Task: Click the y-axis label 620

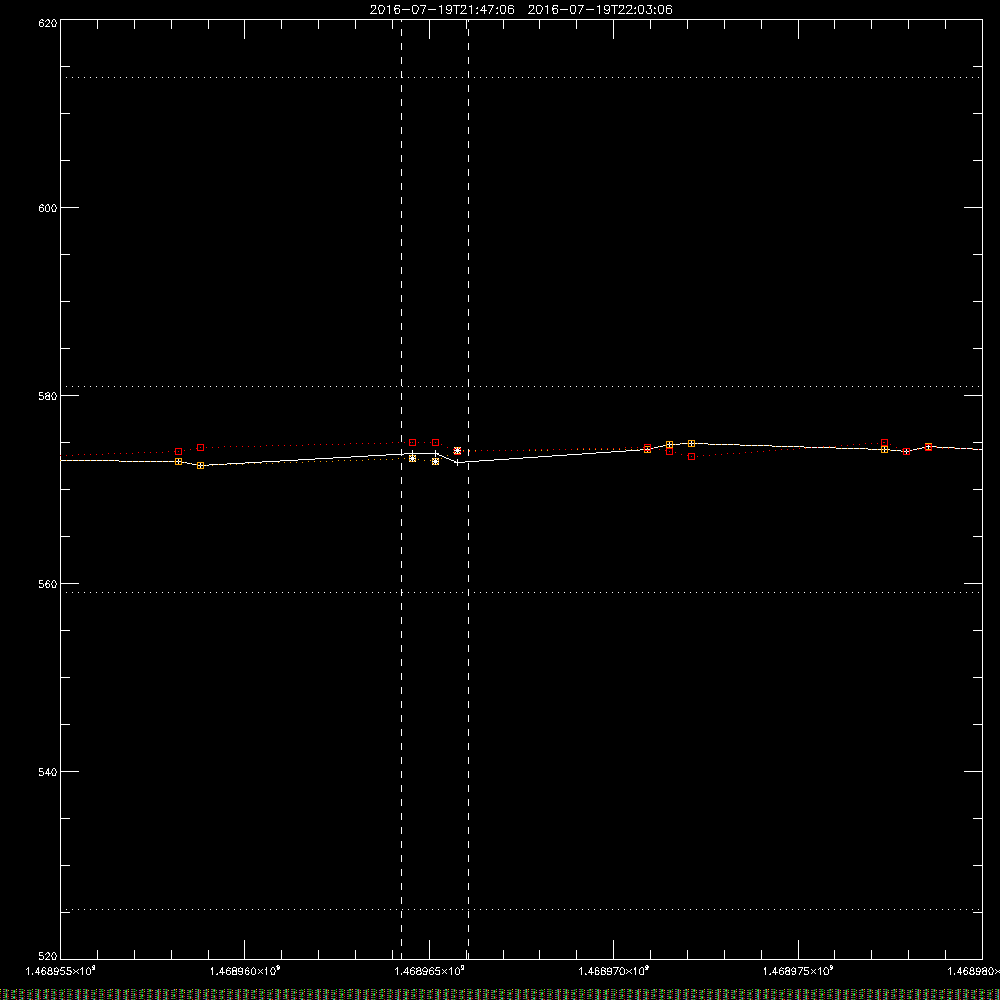Action: tap(48, 23)
